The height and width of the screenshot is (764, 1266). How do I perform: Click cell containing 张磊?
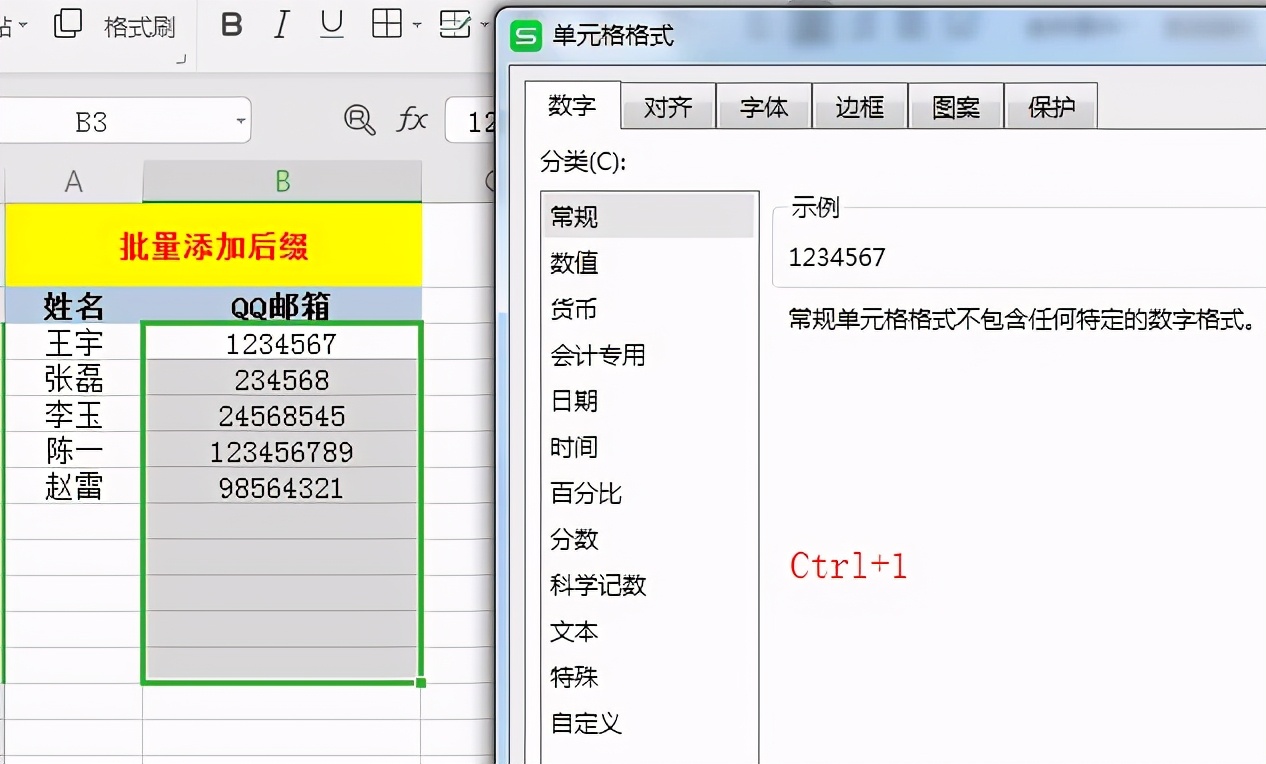tap(74, 378)
